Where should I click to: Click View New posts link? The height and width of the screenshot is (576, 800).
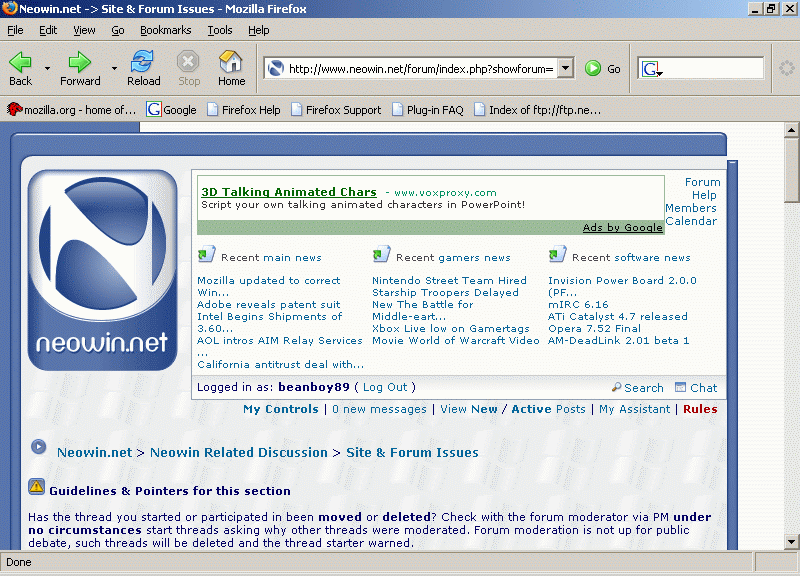tap(469, 409)
